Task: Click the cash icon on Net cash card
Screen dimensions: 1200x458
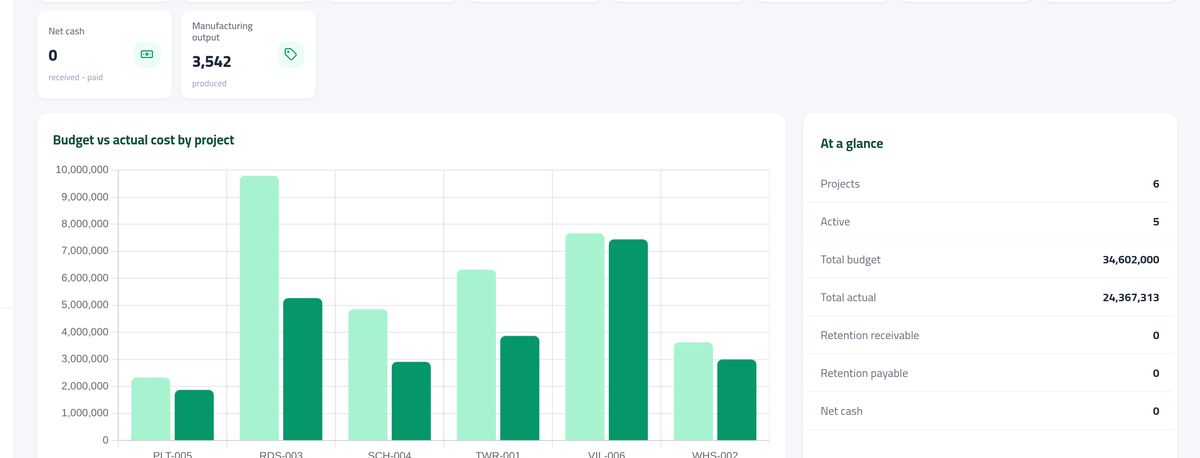Action: (x=147, y=54)
